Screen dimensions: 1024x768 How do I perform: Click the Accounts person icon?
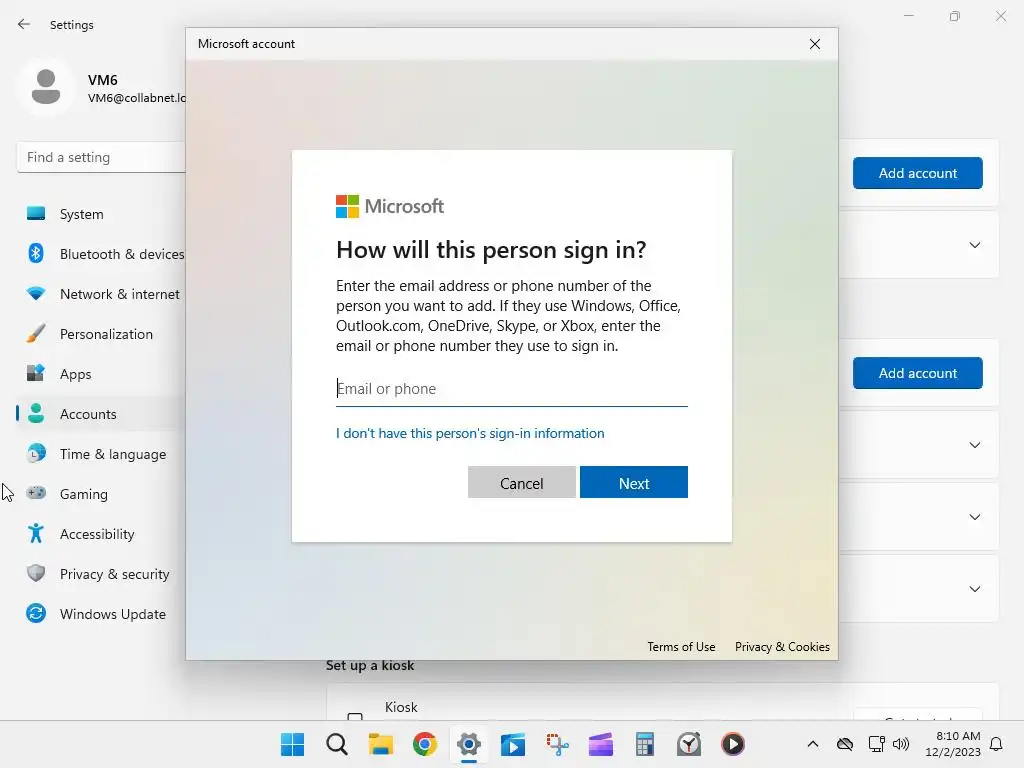36,413
